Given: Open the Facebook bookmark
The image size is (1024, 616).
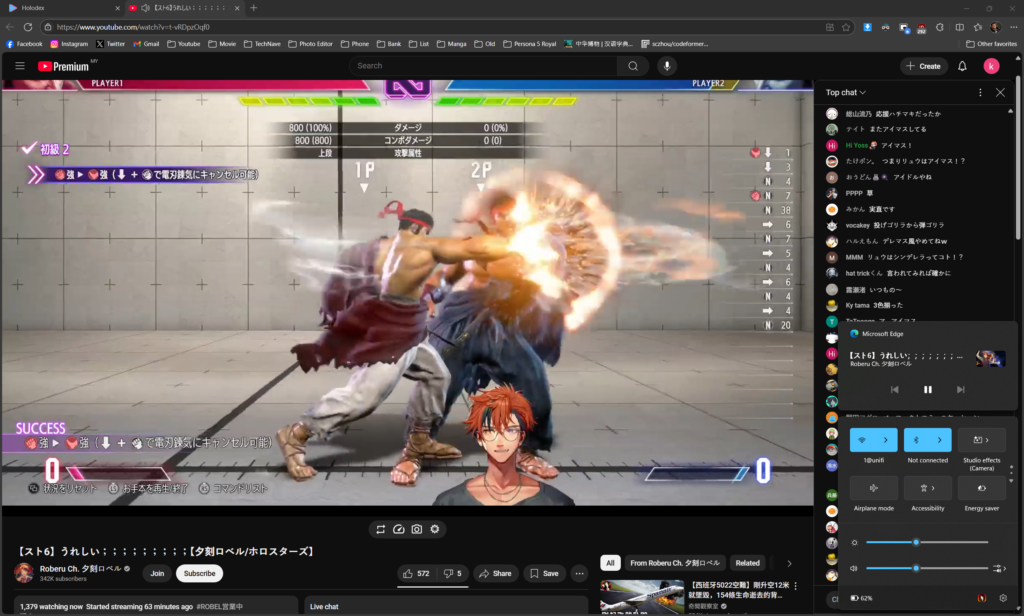Looking at the screenshot, I should tap(24, 44).
